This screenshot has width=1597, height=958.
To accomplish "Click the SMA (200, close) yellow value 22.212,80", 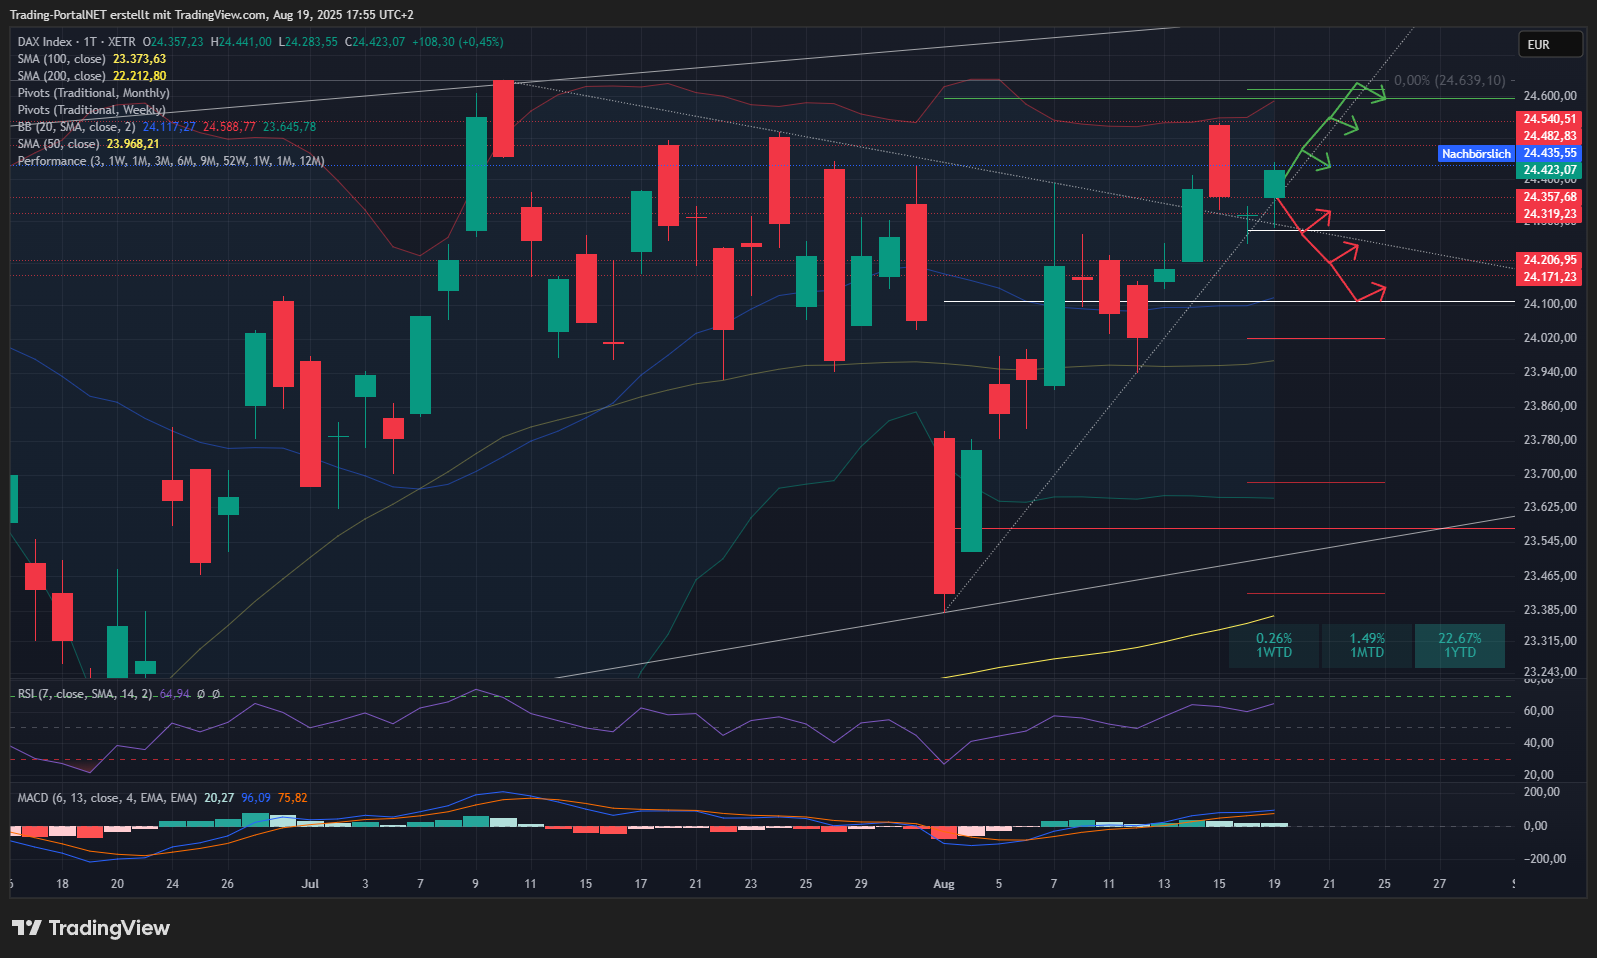I will click(x=140, y=76).
